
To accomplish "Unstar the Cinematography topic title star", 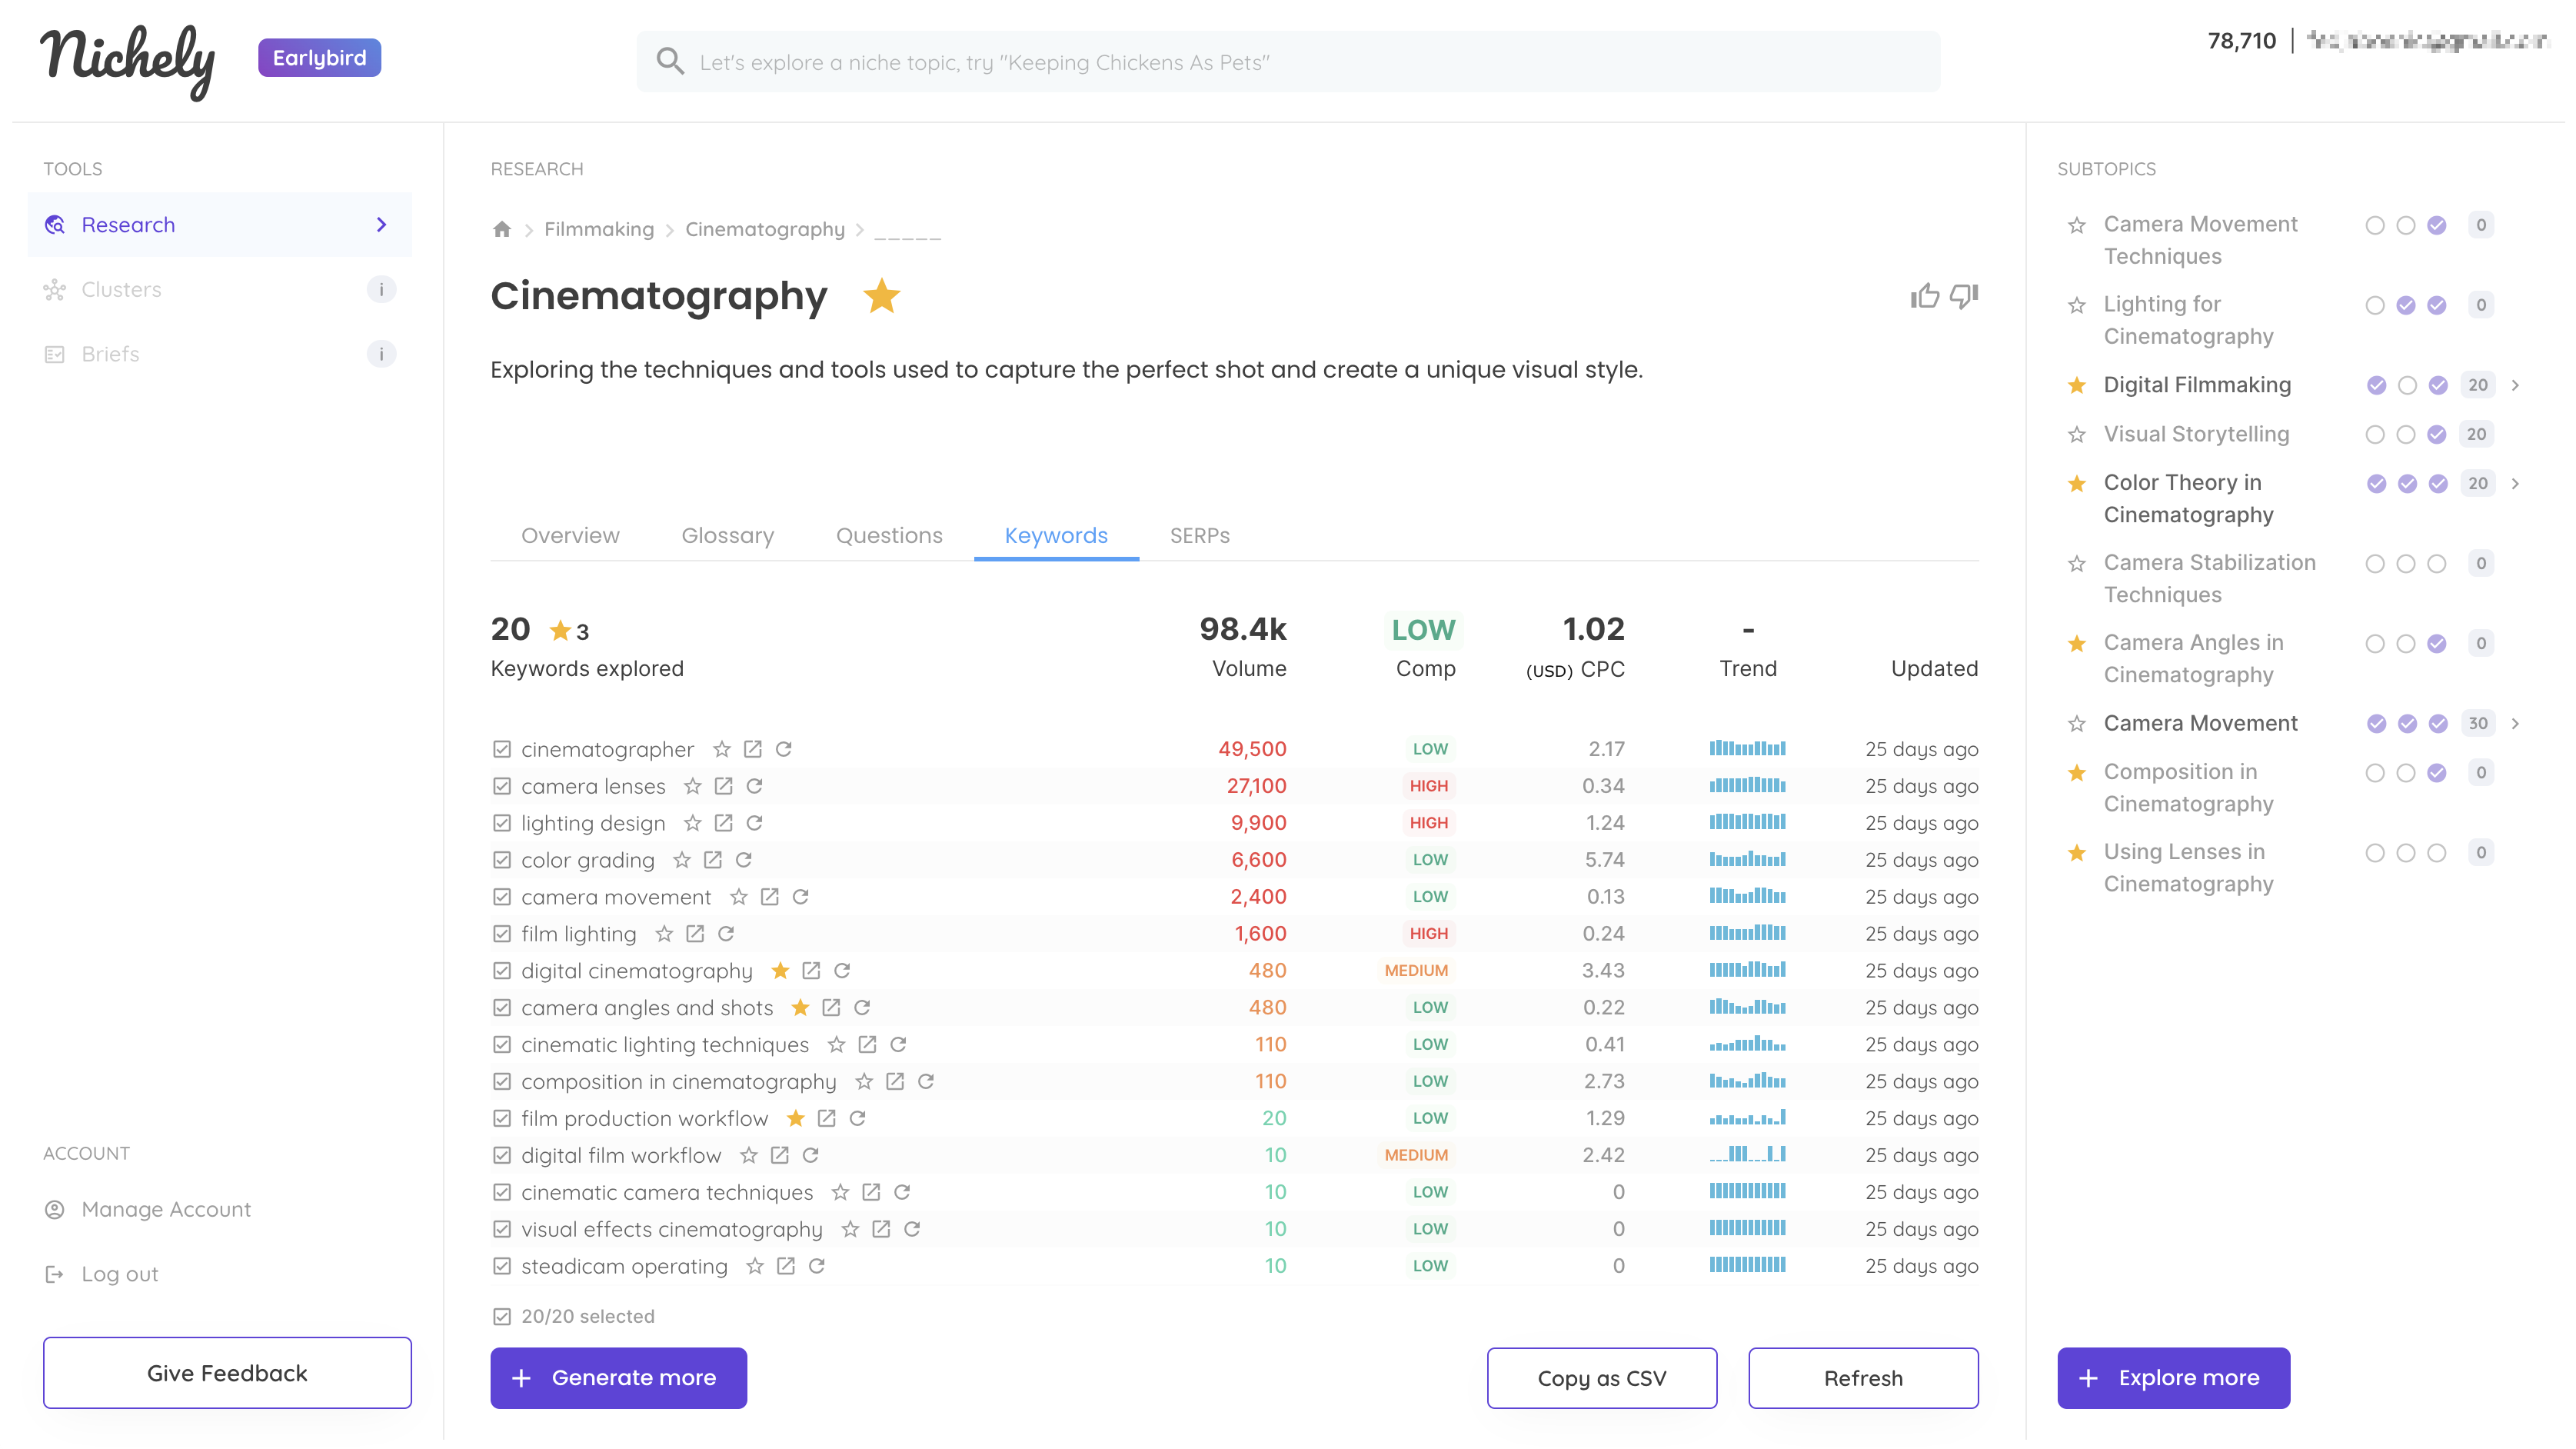I will pos(881,296).
